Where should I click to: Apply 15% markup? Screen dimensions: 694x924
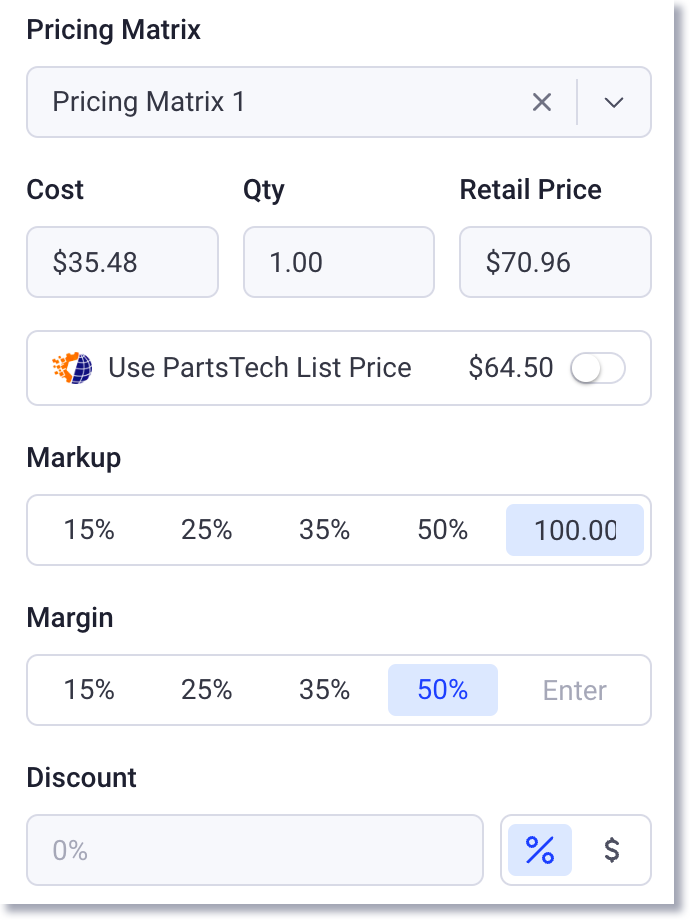90,530
